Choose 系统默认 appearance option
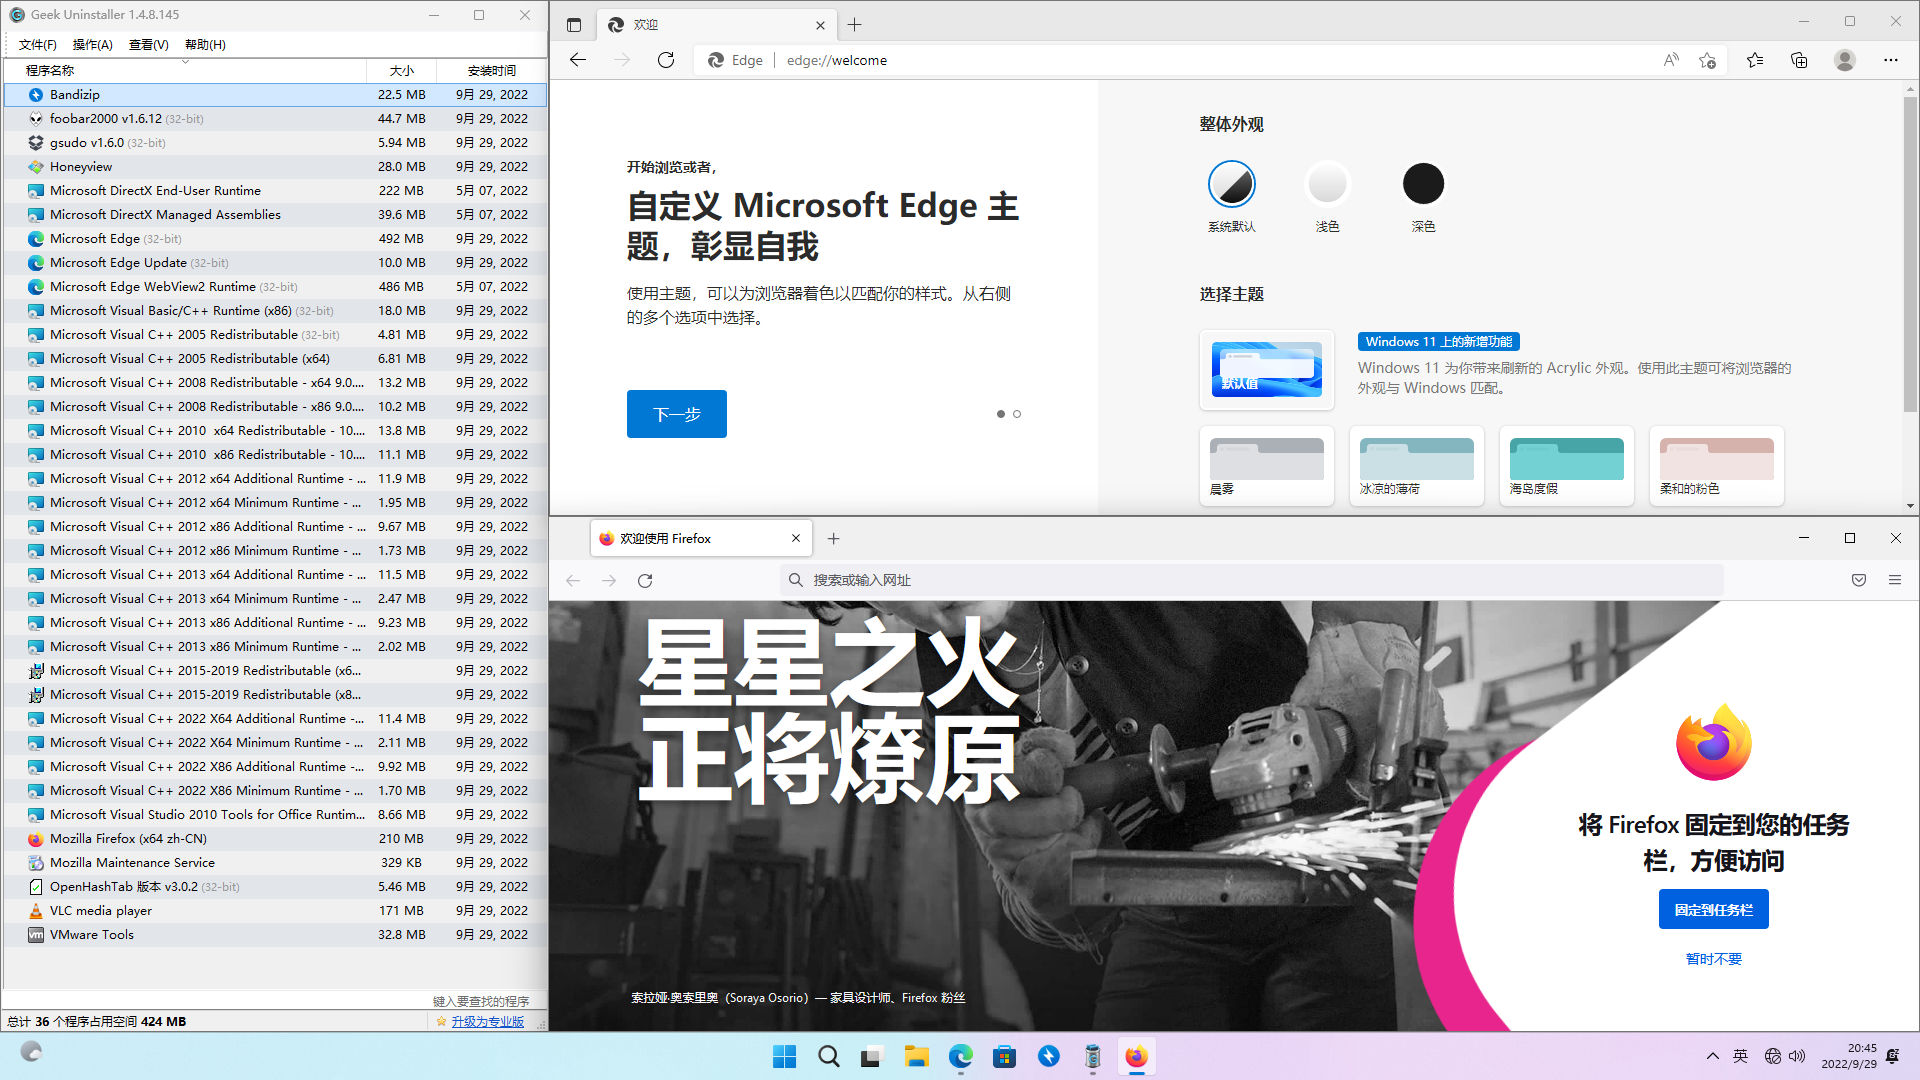Viewport: 1920px width, 1080px height. (1231, 184)
